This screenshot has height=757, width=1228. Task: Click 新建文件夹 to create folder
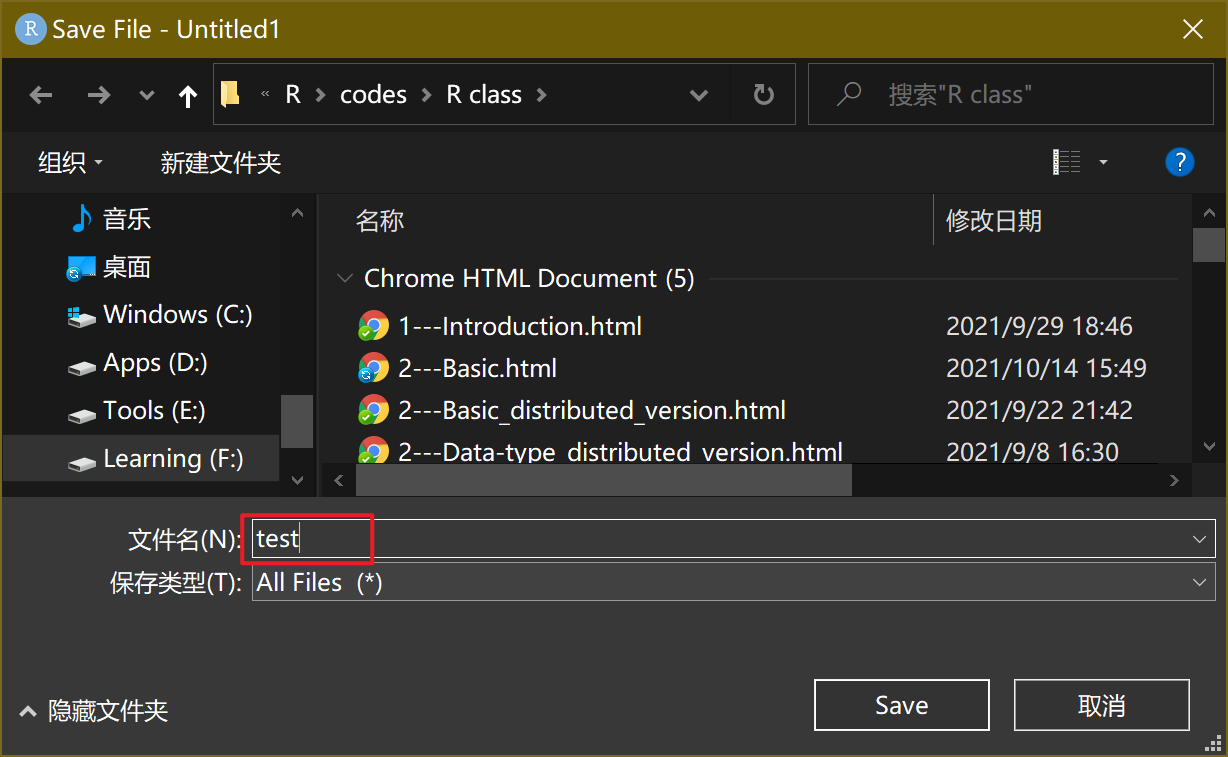coord(221,162)
